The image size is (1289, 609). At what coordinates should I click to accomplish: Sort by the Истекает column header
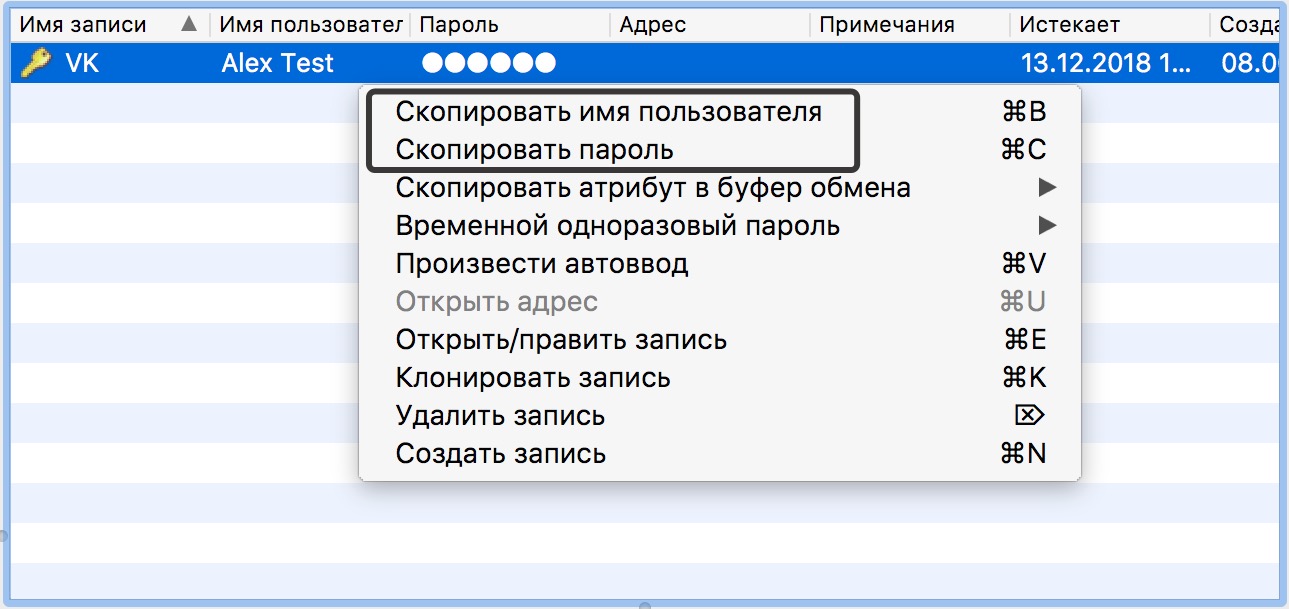(x=1069, y=24)
